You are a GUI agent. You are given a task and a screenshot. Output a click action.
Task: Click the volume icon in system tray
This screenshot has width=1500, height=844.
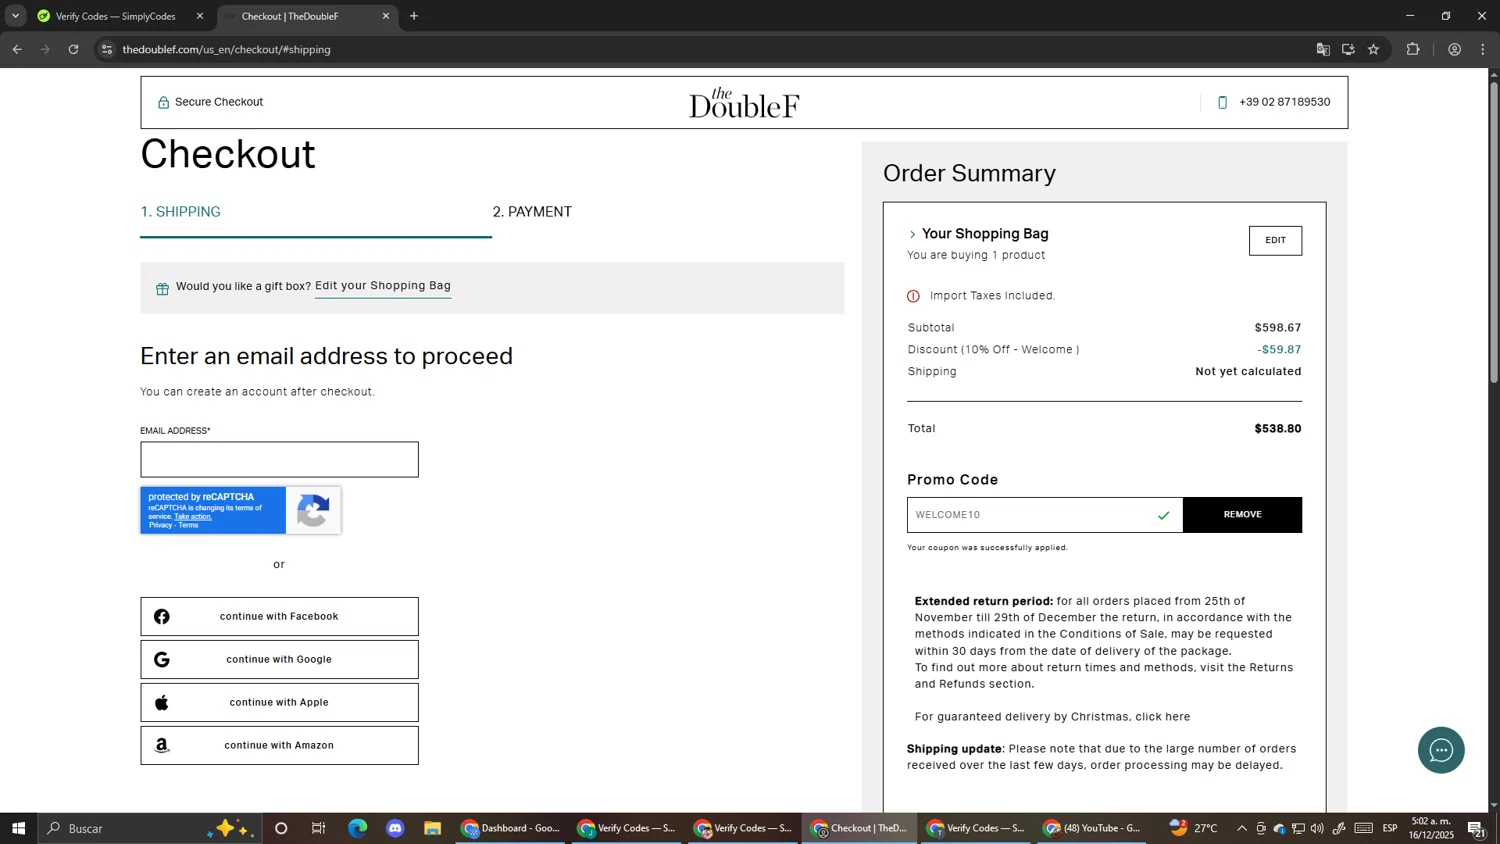coord(1317,828)
